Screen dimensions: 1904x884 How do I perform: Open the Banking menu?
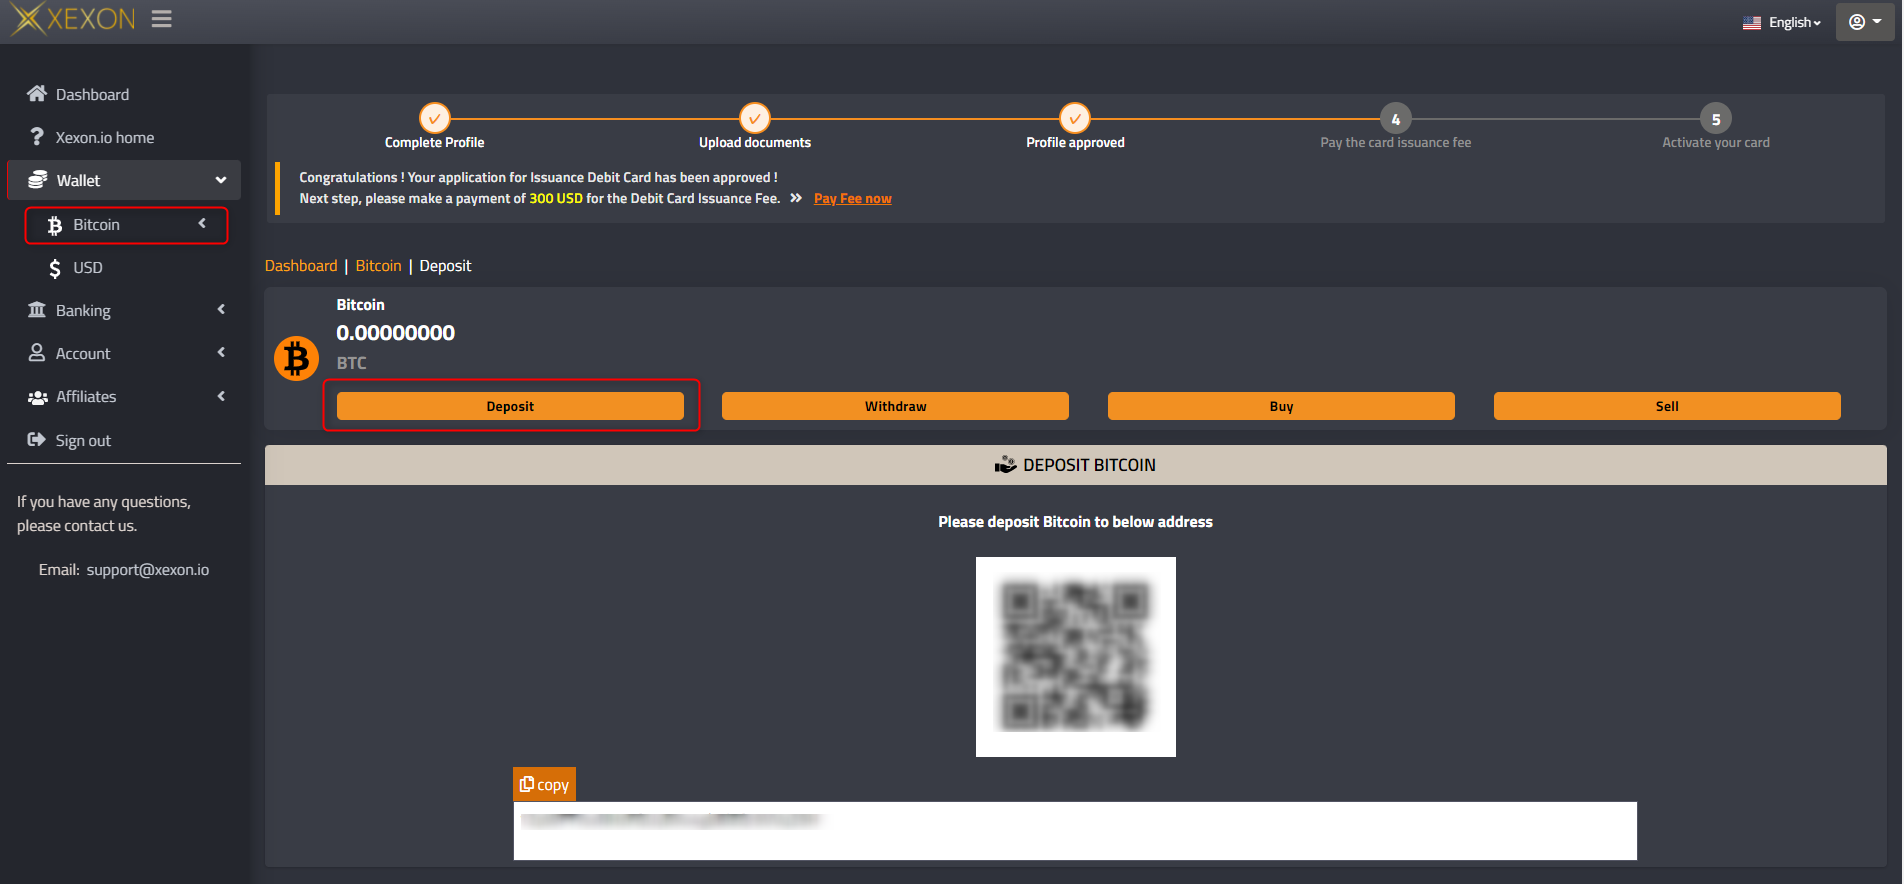coord(83,310)
